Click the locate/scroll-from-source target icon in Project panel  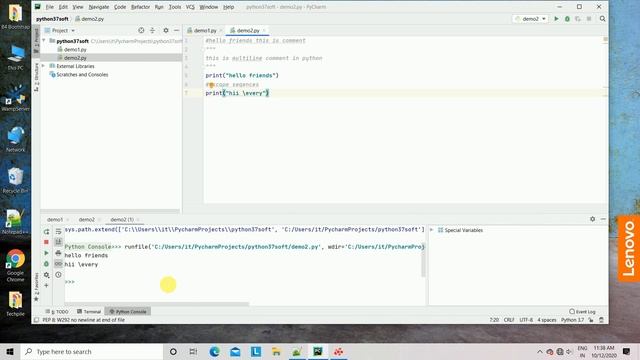pos(141,30)
